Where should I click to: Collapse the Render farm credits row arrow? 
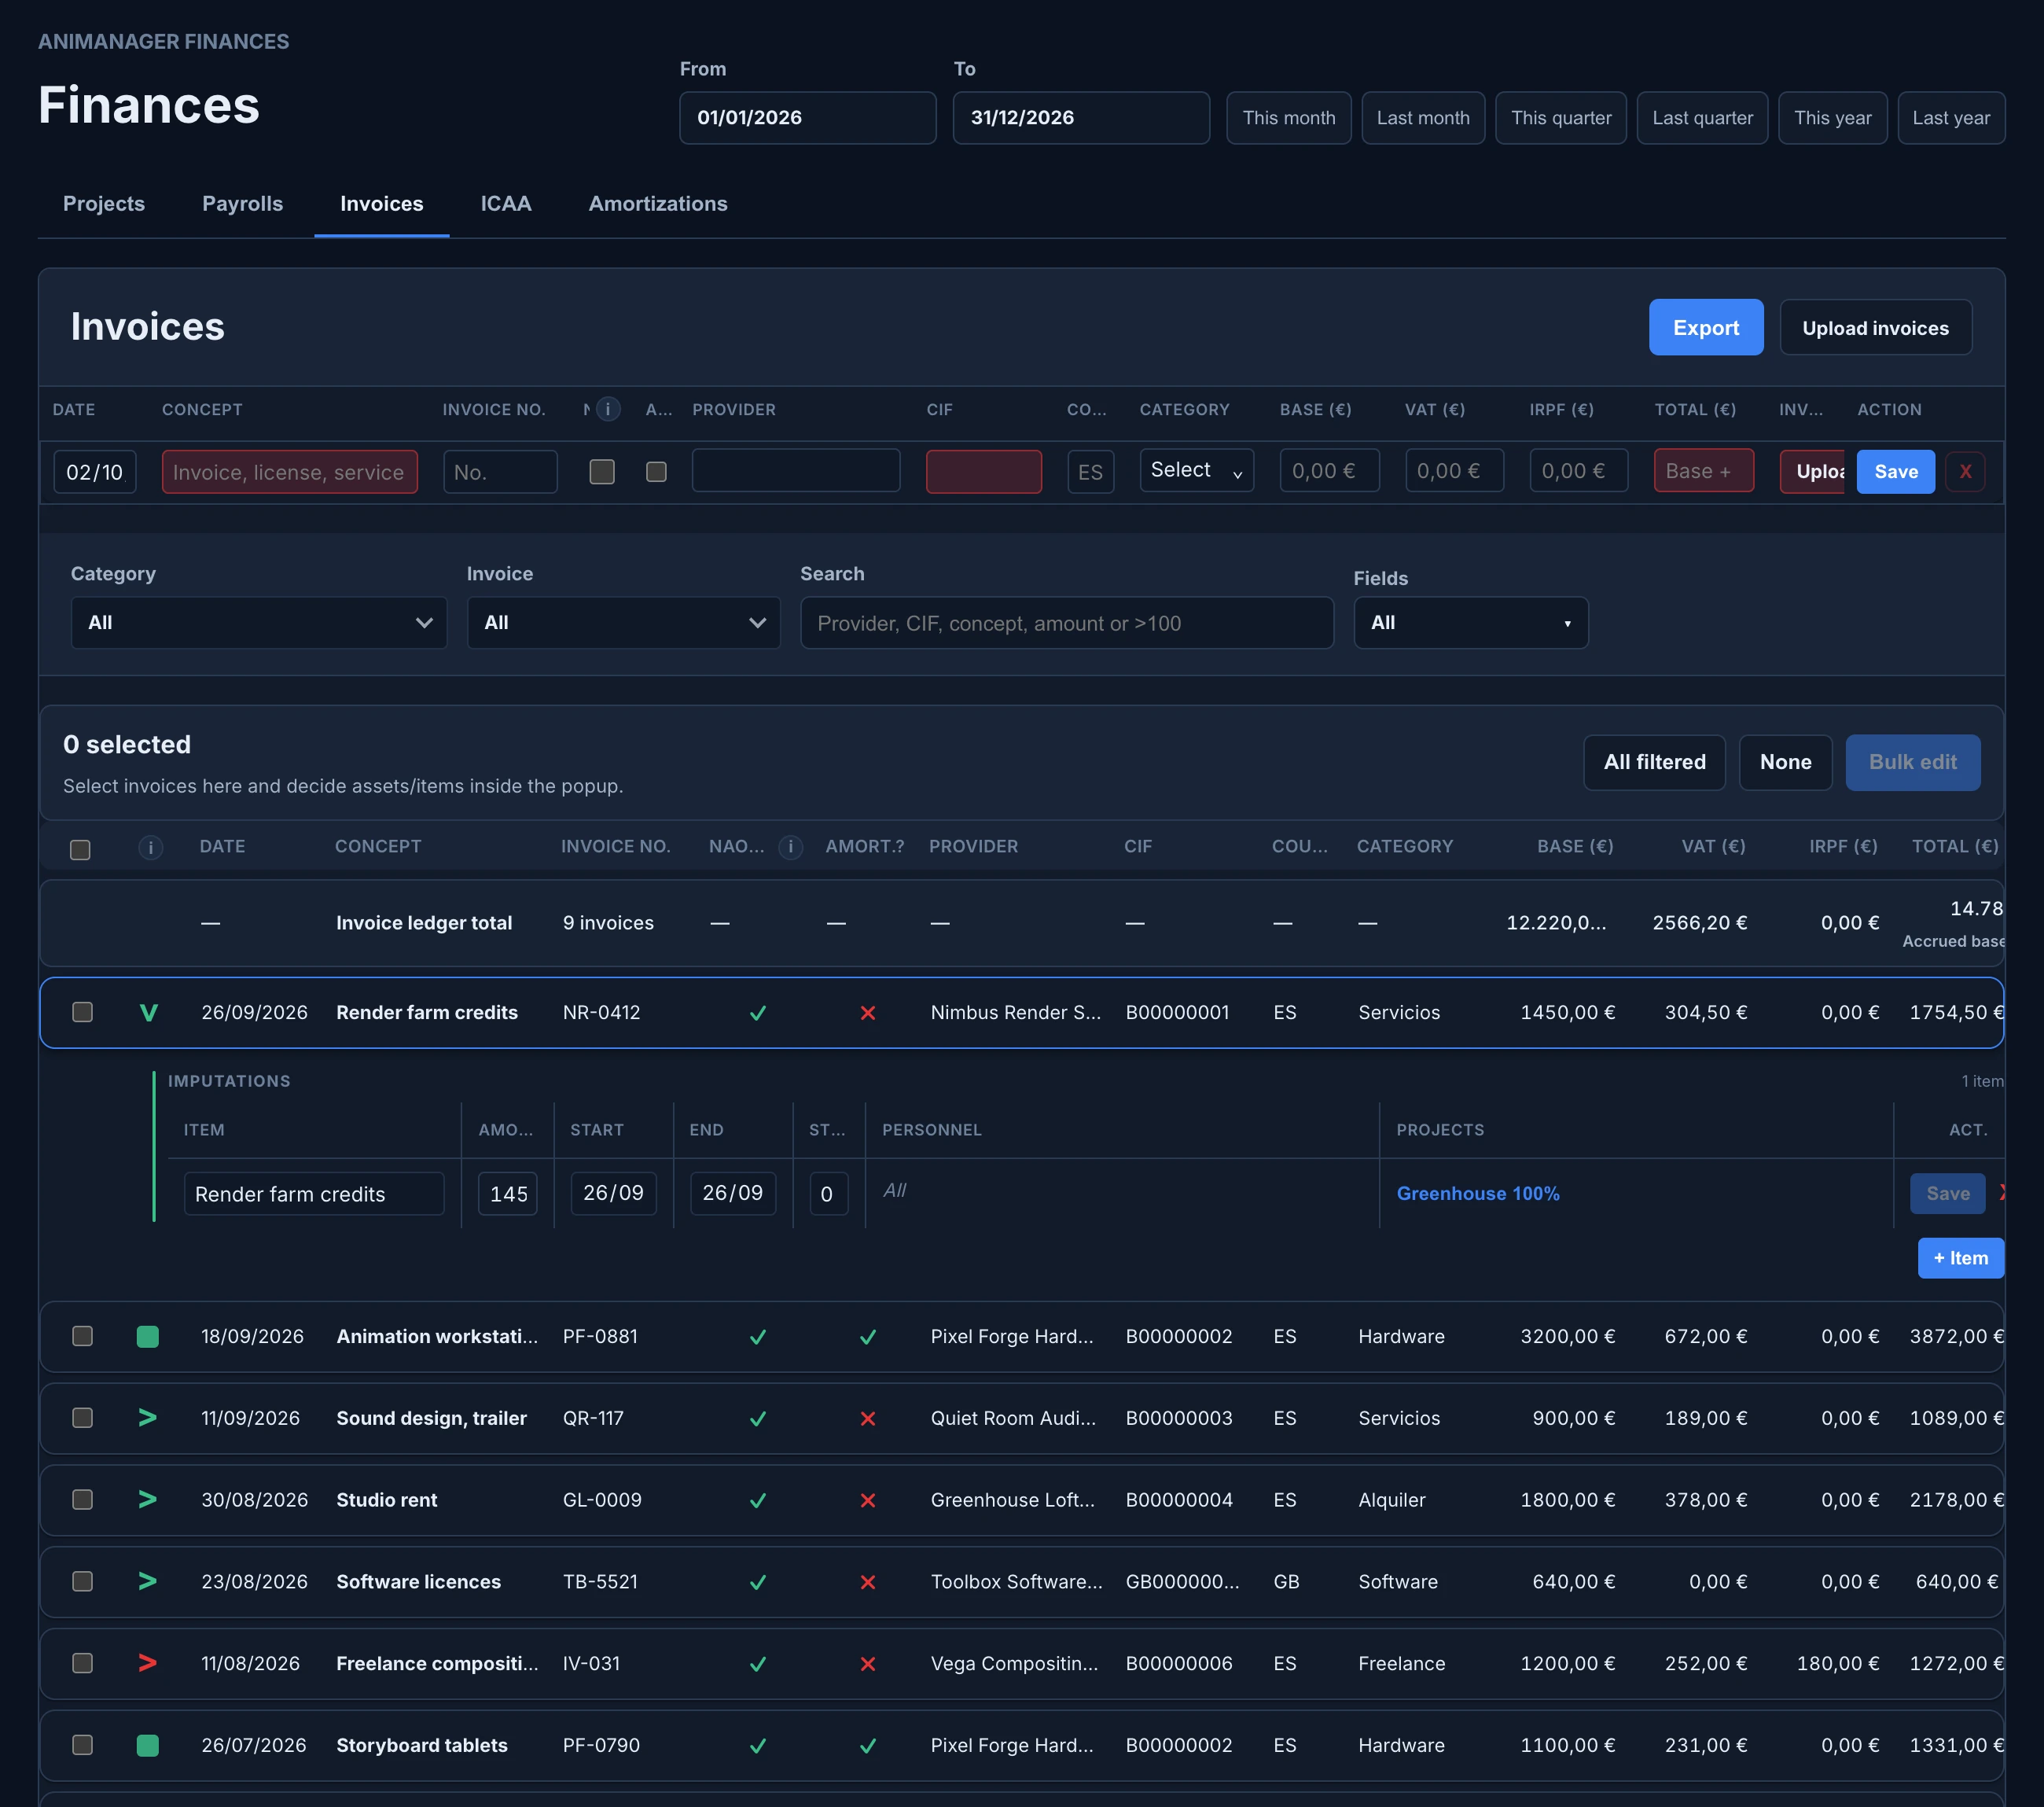point(148,1012)
